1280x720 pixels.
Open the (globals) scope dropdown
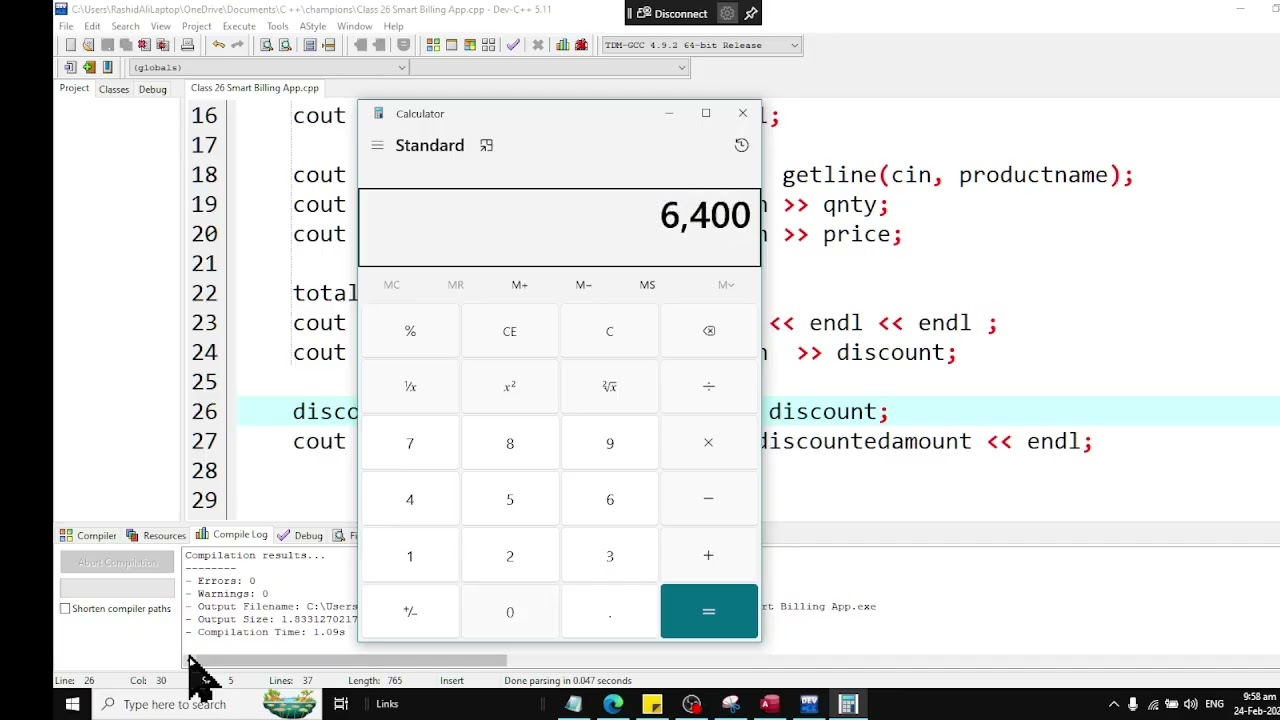(x=269, y=67)
